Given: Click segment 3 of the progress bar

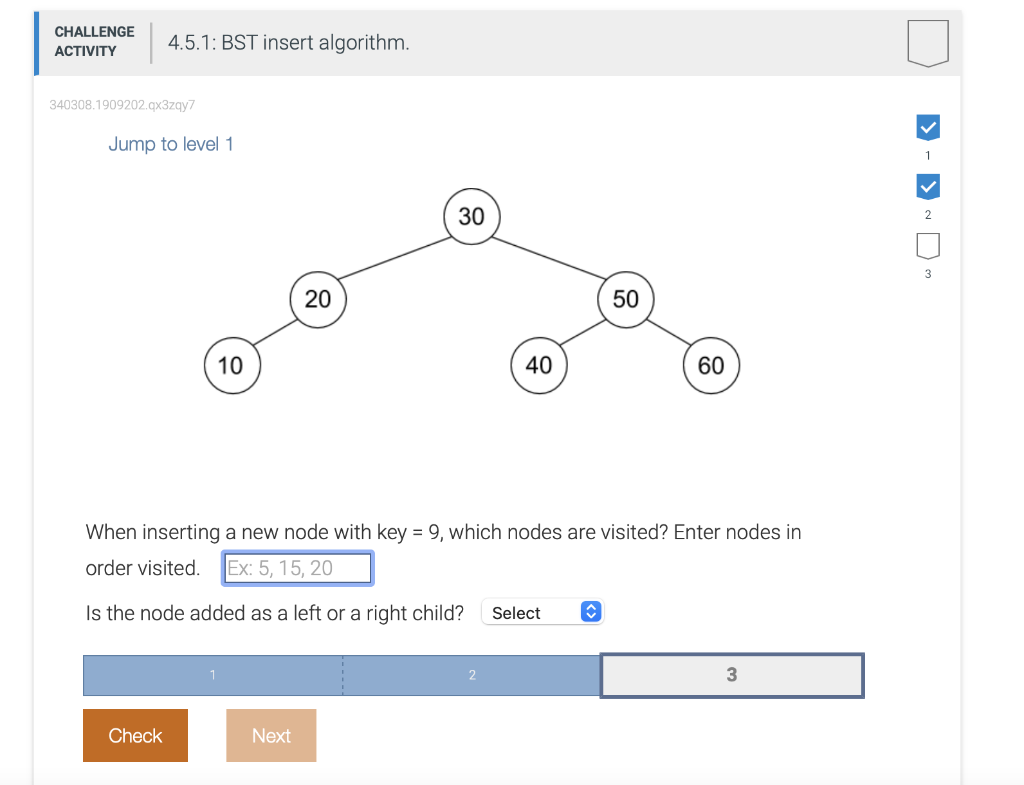Looking at the screenshot, I should [x=731, y=675].
